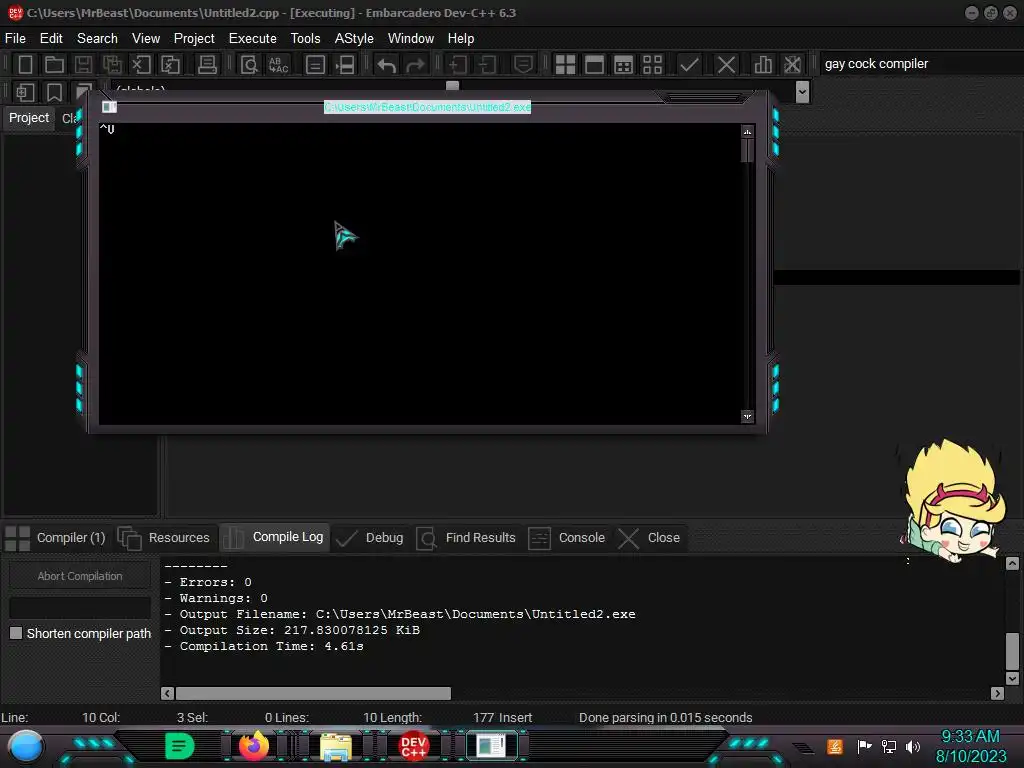Create a new source file from the toolbar
This screenshot has width=1024, height=768.
click(x=25, y=64)
